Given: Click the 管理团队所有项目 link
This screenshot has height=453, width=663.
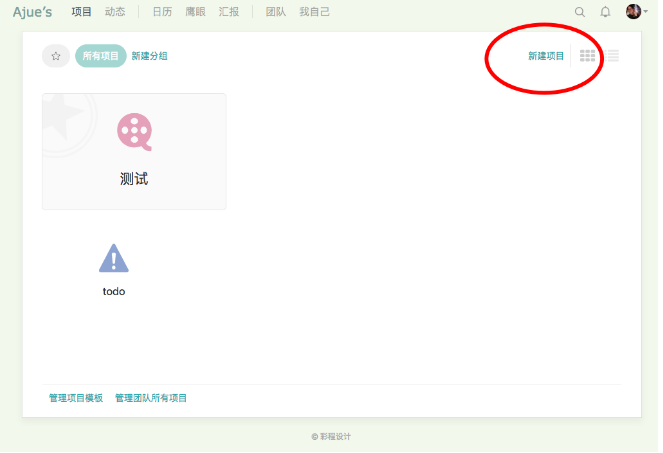Looking at the screenshot, I should click(x=151, y=398).
